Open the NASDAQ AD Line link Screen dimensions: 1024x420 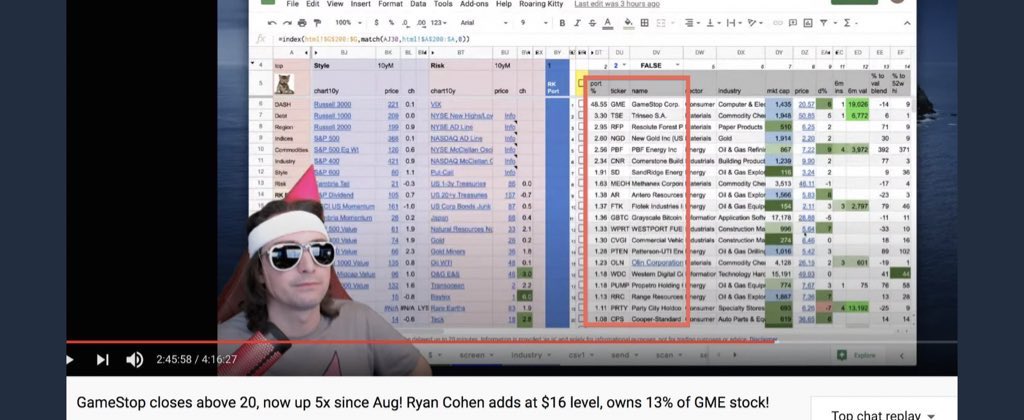click(x=456, y=138)
